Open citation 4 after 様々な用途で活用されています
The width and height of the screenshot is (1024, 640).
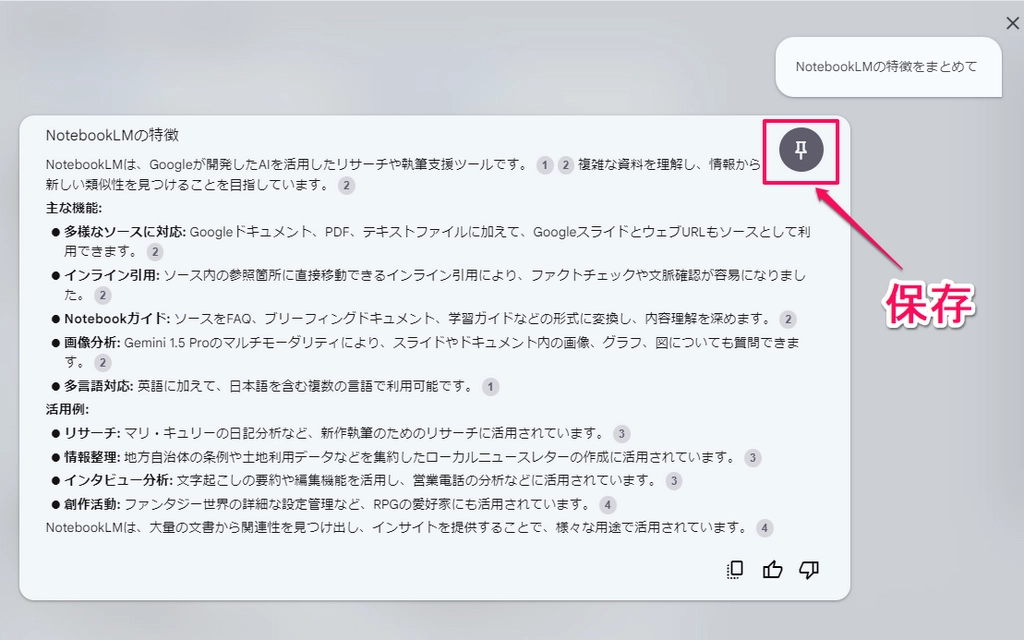coord(765,528)
